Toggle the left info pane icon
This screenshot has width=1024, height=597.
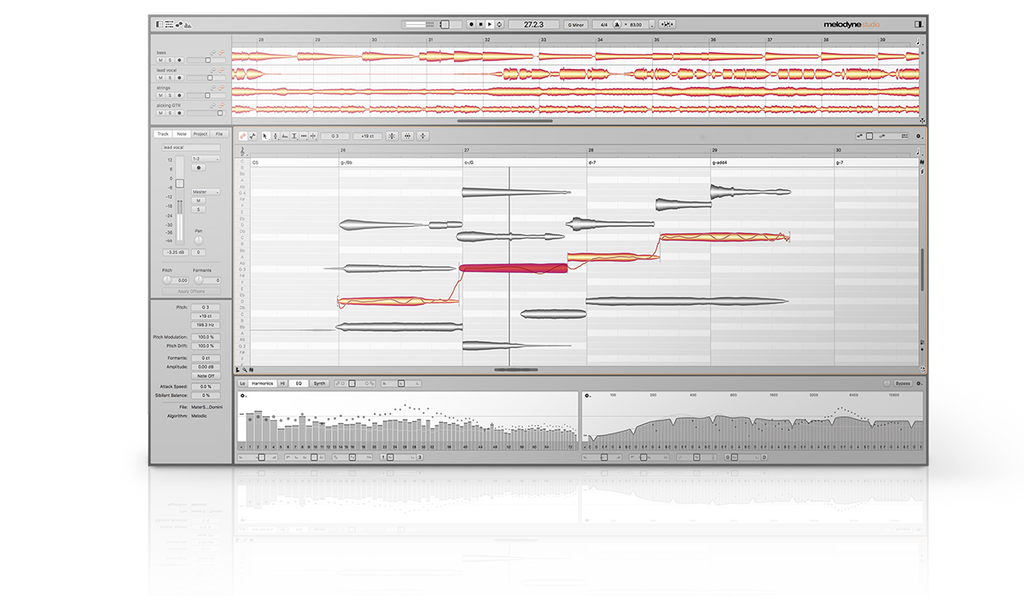coord(159,24)
